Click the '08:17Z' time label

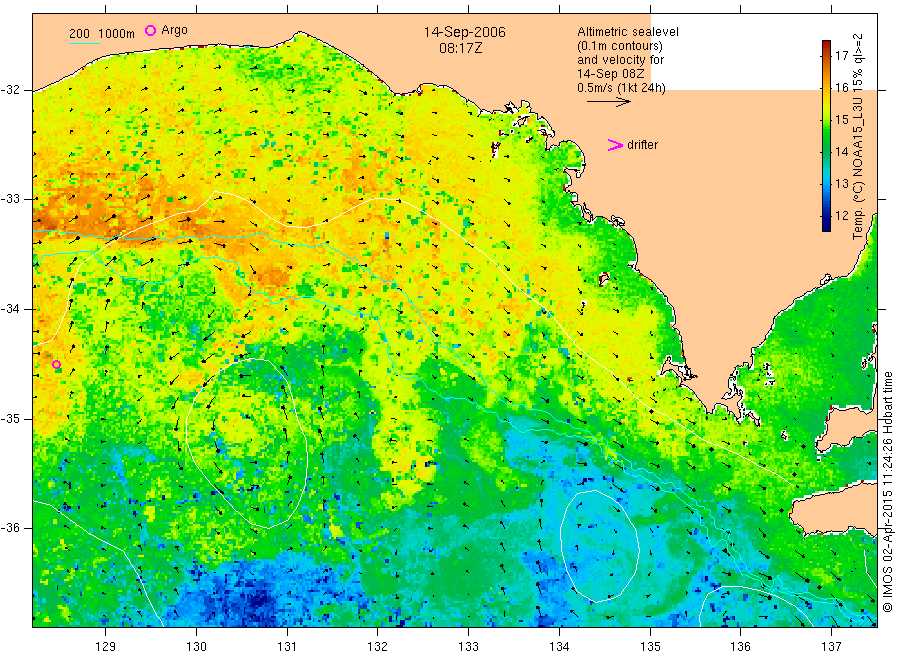461,48
